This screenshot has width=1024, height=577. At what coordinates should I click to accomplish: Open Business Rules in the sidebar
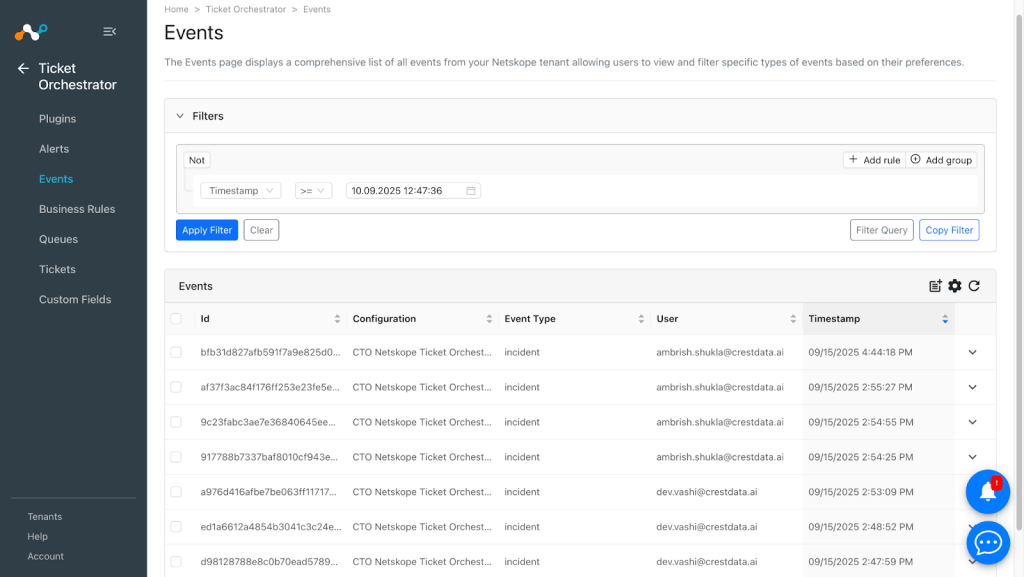77,209
